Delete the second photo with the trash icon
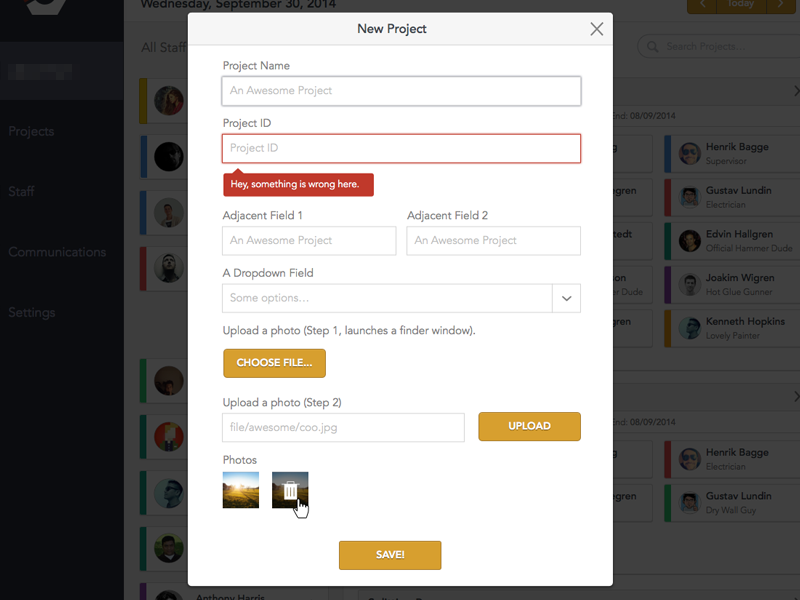Image resolution: width=800 pixels, height=600 pixels. pyautogui.click(x=290, y=490)
